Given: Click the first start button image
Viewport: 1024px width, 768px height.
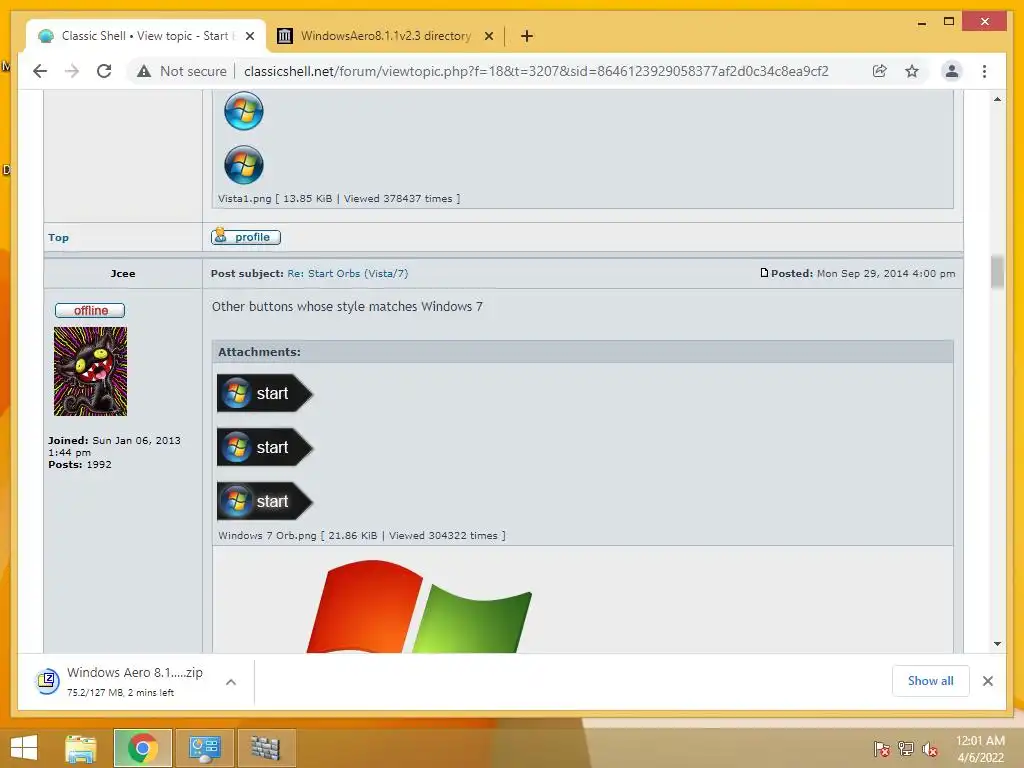Looking at the screenshot, I should 264,393.
